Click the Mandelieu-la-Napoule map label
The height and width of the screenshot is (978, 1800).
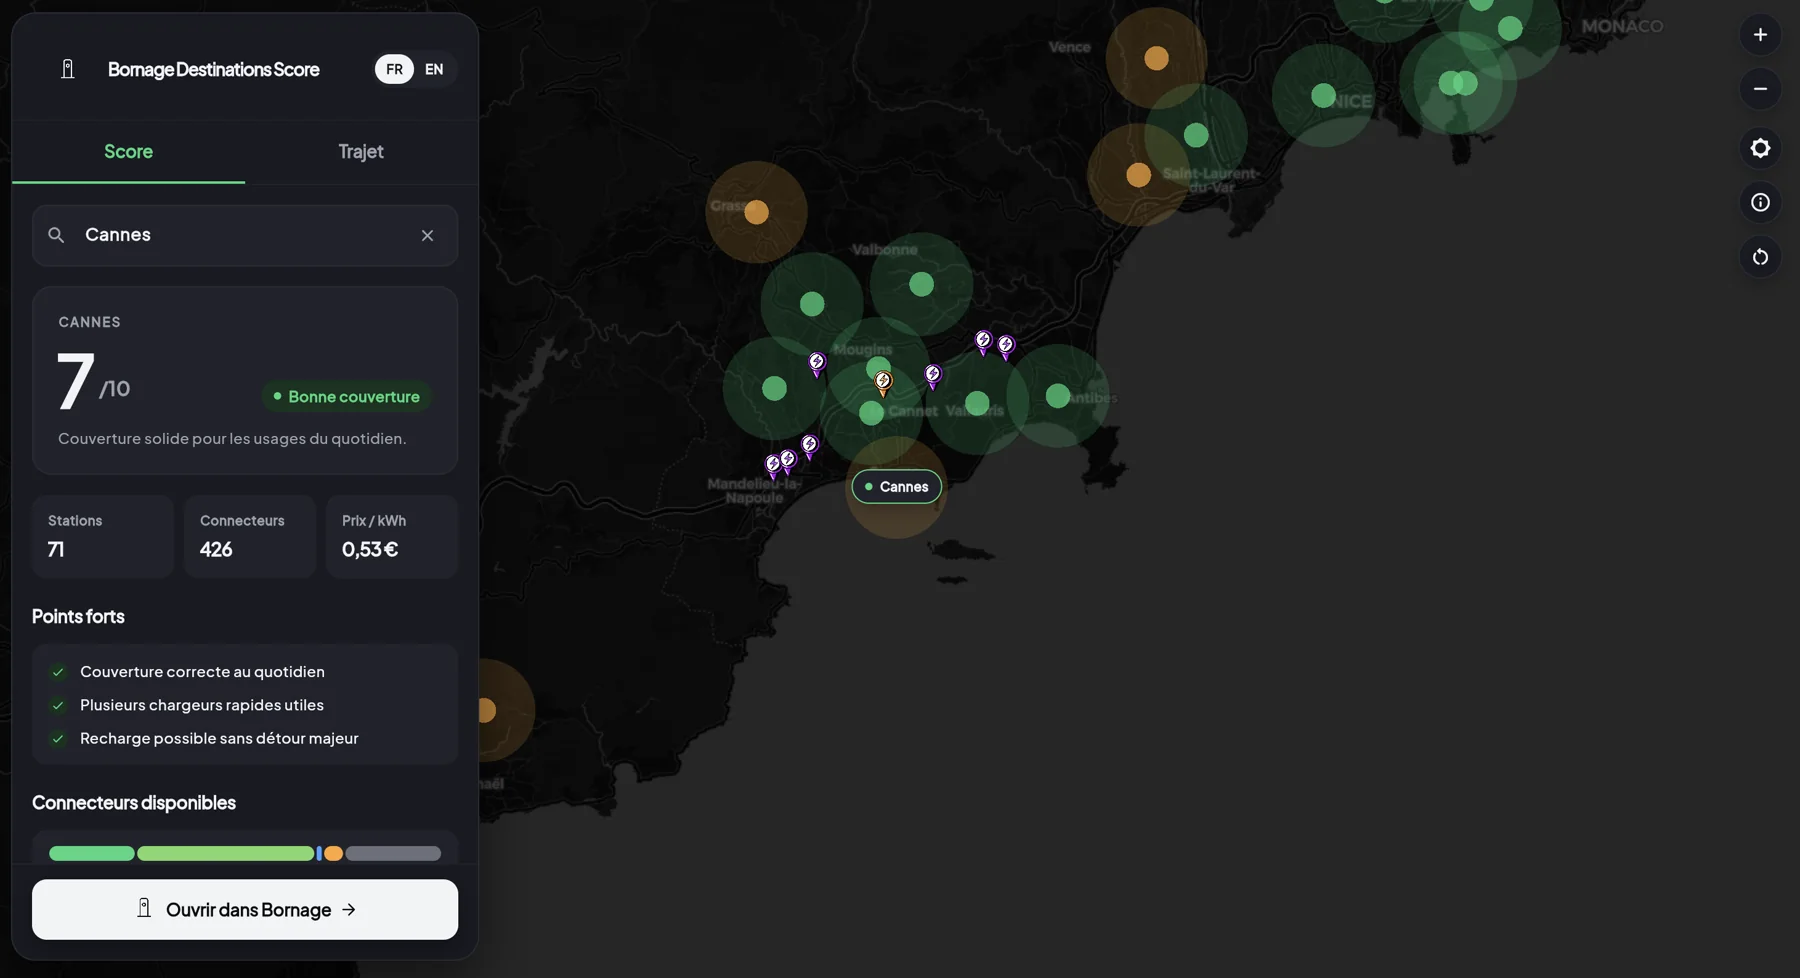tap(755, 491)
